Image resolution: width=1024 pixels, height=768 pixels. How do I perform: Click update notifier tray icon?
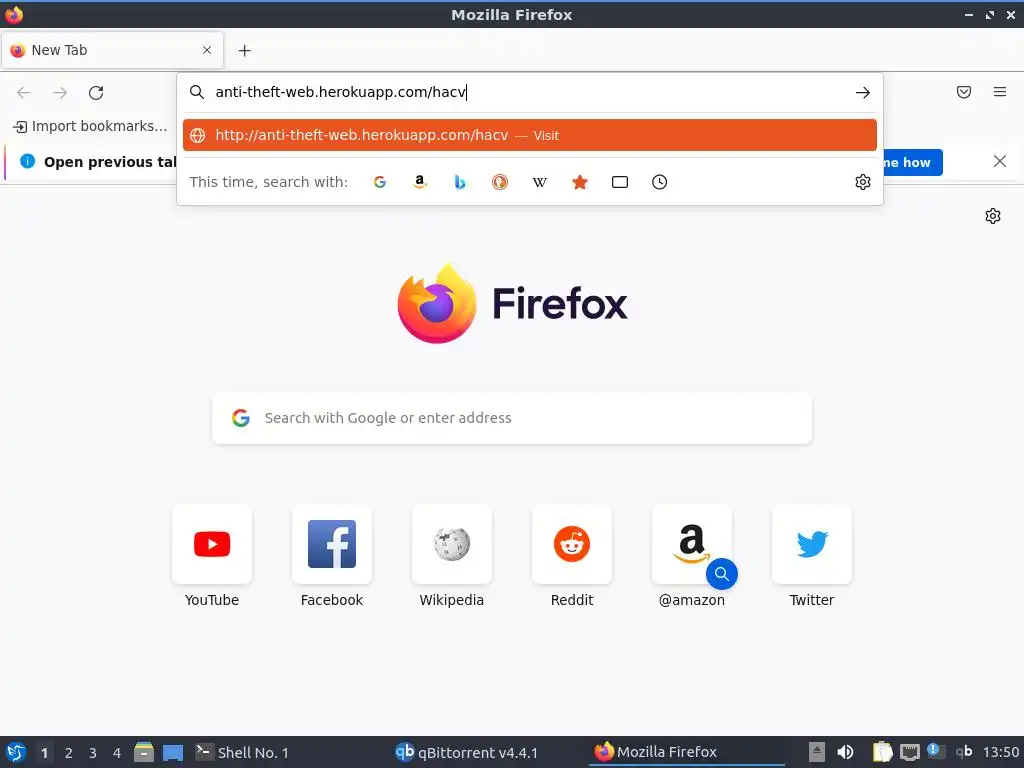936,751
